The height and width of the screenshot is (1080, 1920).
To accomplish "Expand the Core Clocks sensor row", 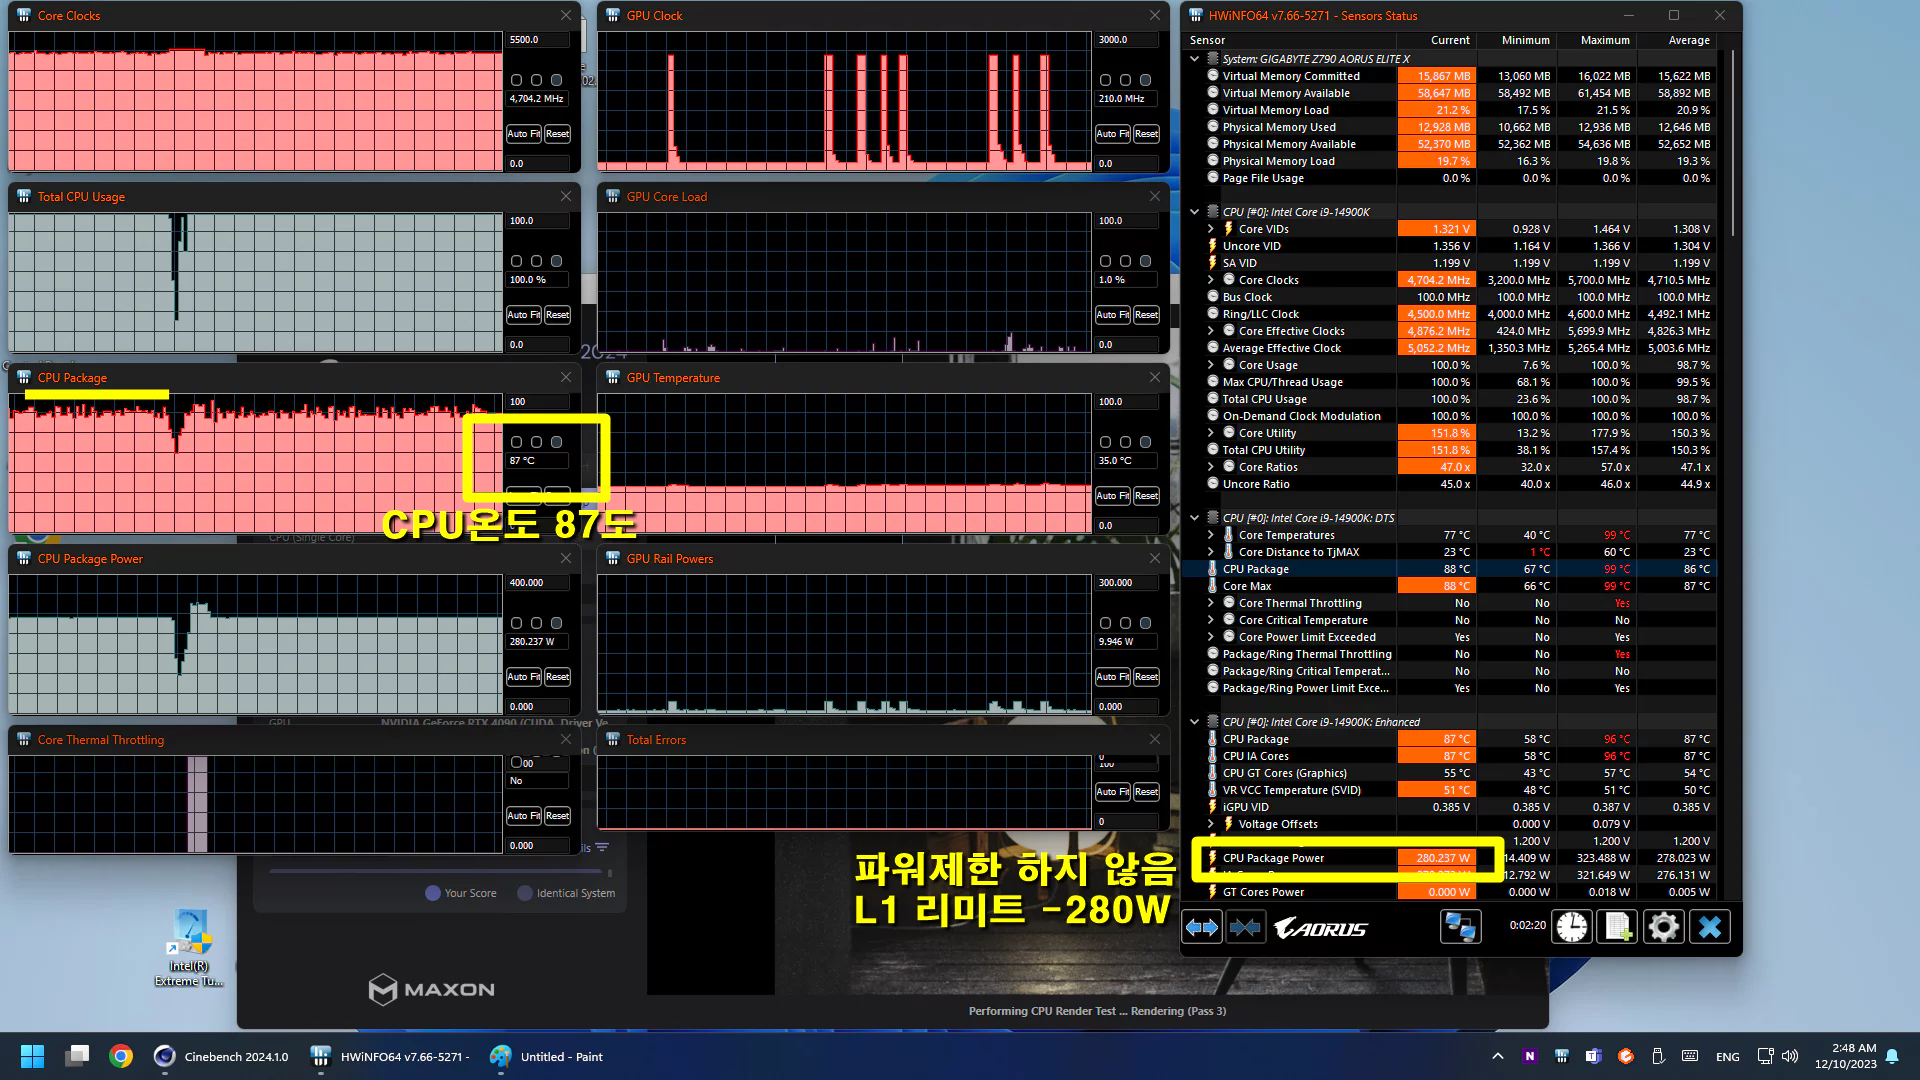I will click(1210, 280).
